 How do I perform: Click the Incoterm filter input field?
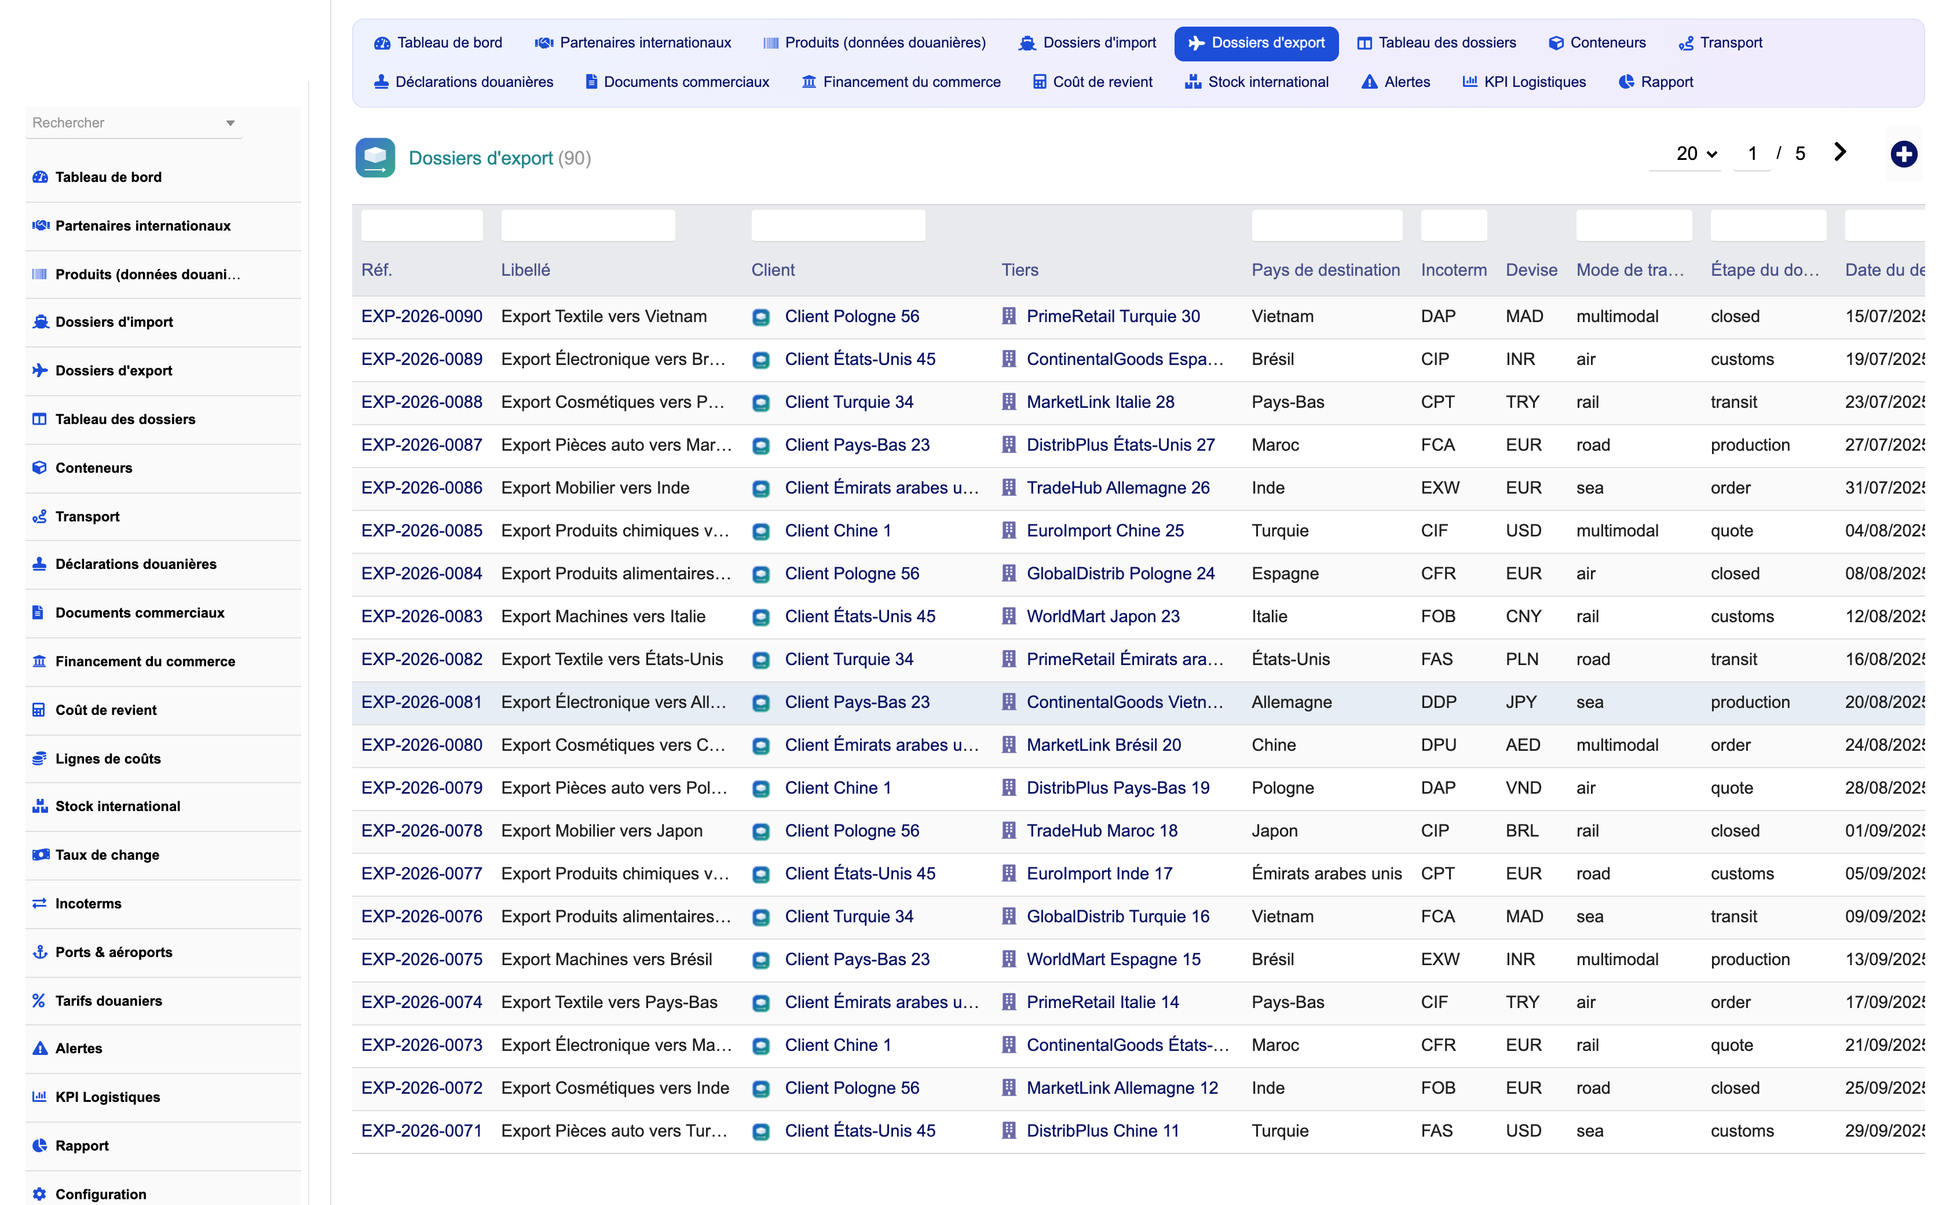(1454, 225)
